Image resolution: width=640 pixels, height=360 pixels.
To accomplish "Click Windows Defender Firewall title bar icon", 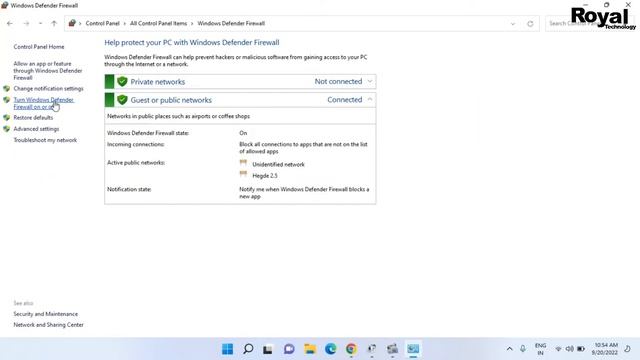I will coord(5,5).
